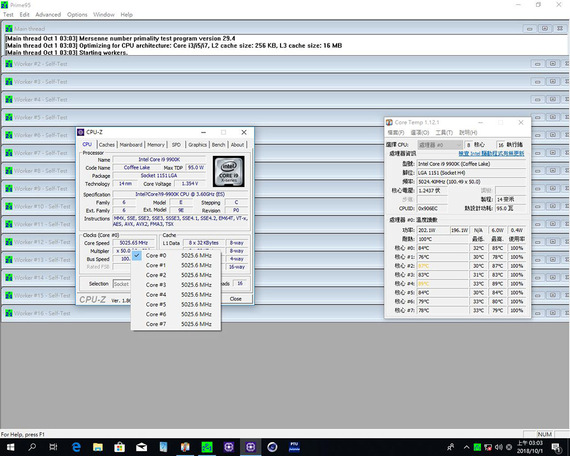The image size is (570, 456).
Task: Open the notification center icon
Action: tap(556, 447)
